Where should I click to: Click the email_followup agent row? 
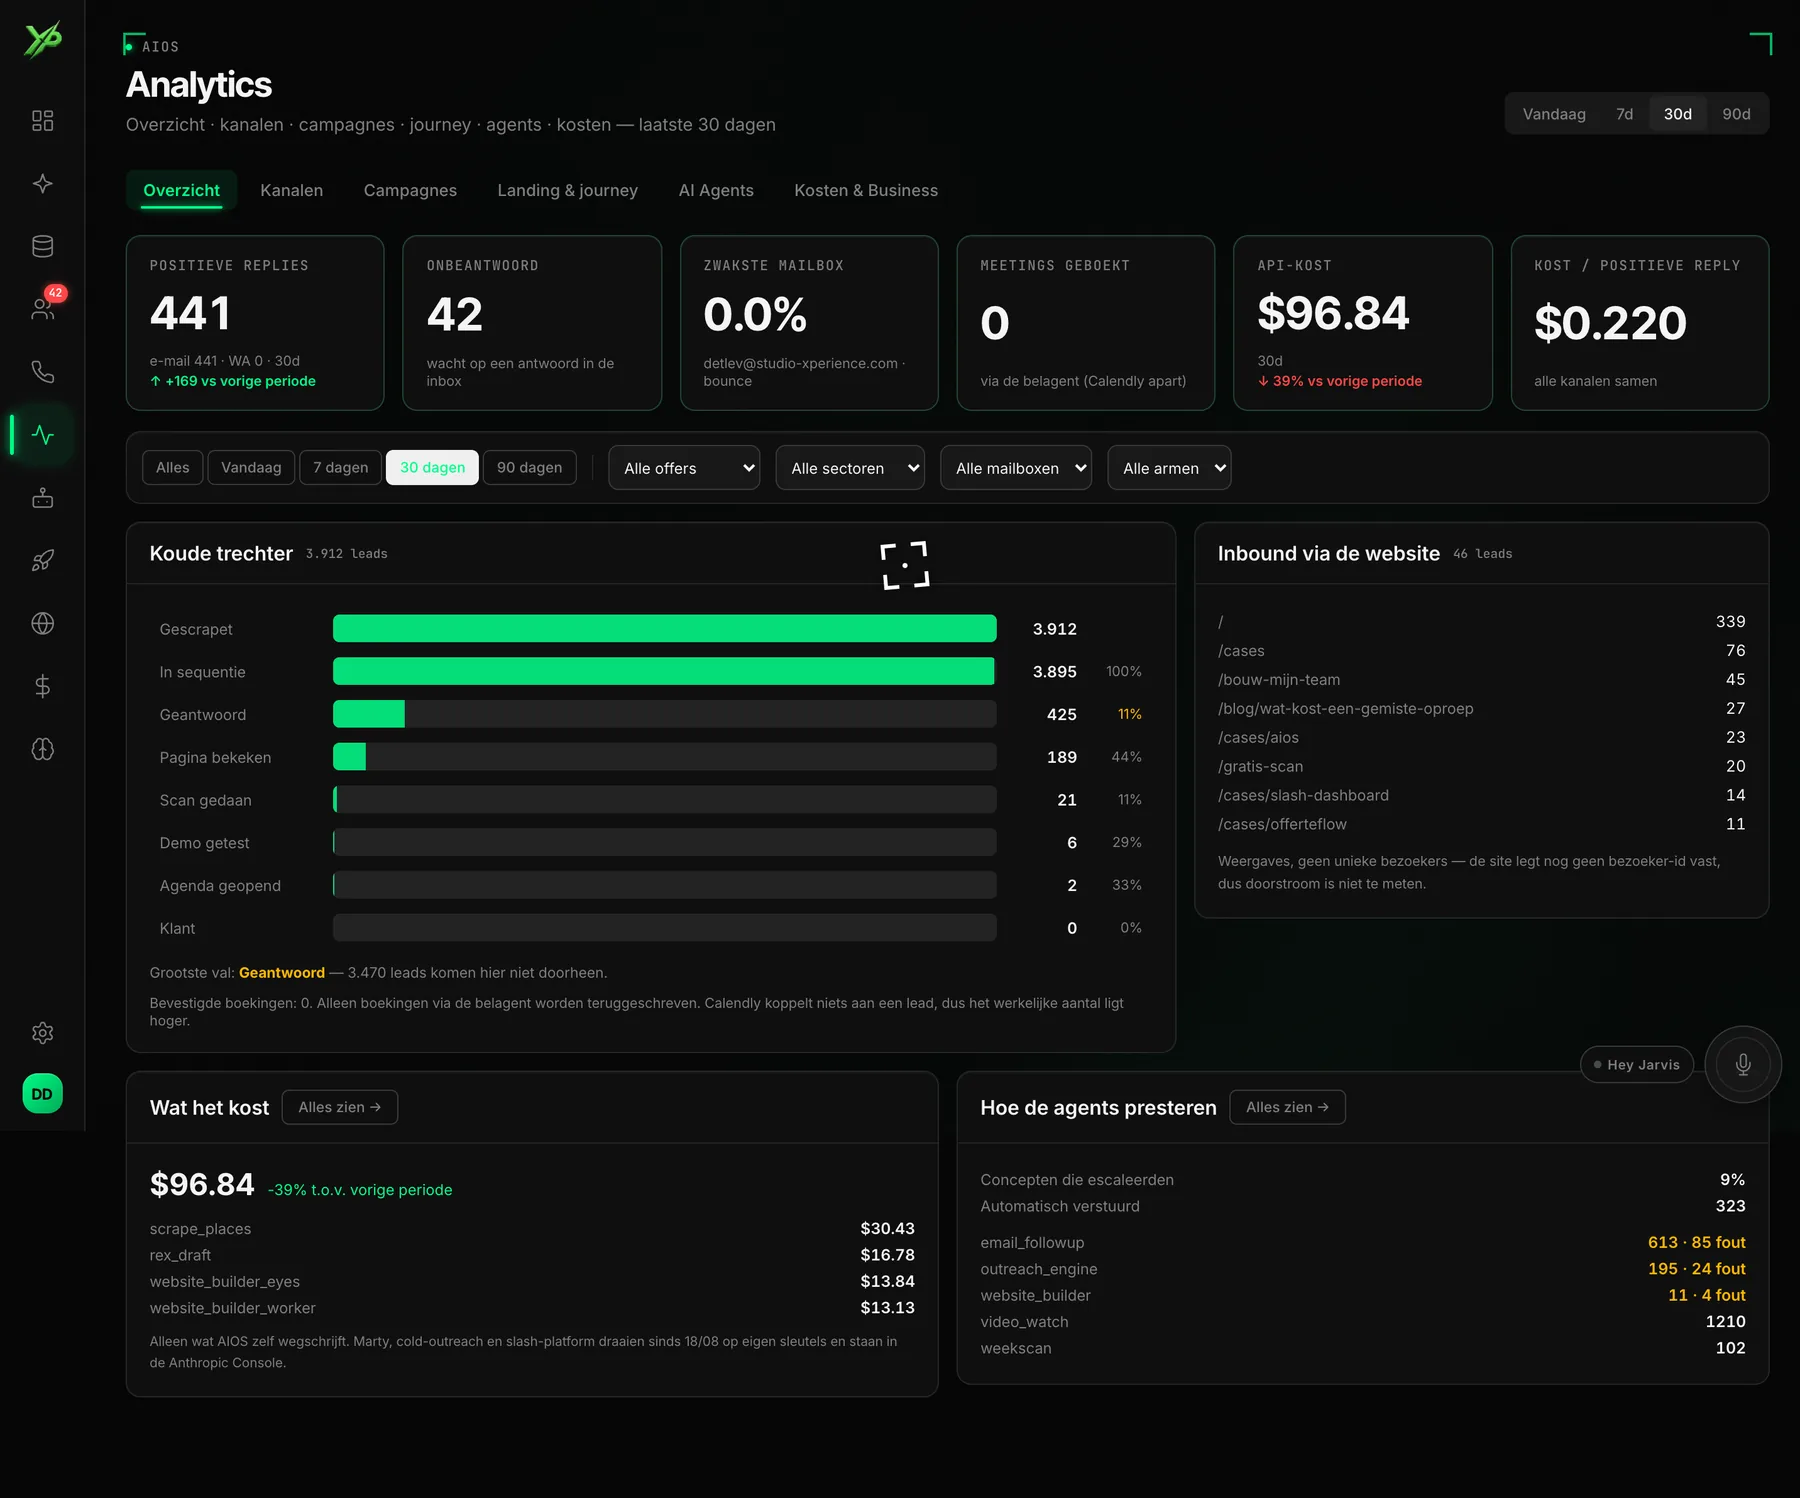[x=1363, y=1243]
